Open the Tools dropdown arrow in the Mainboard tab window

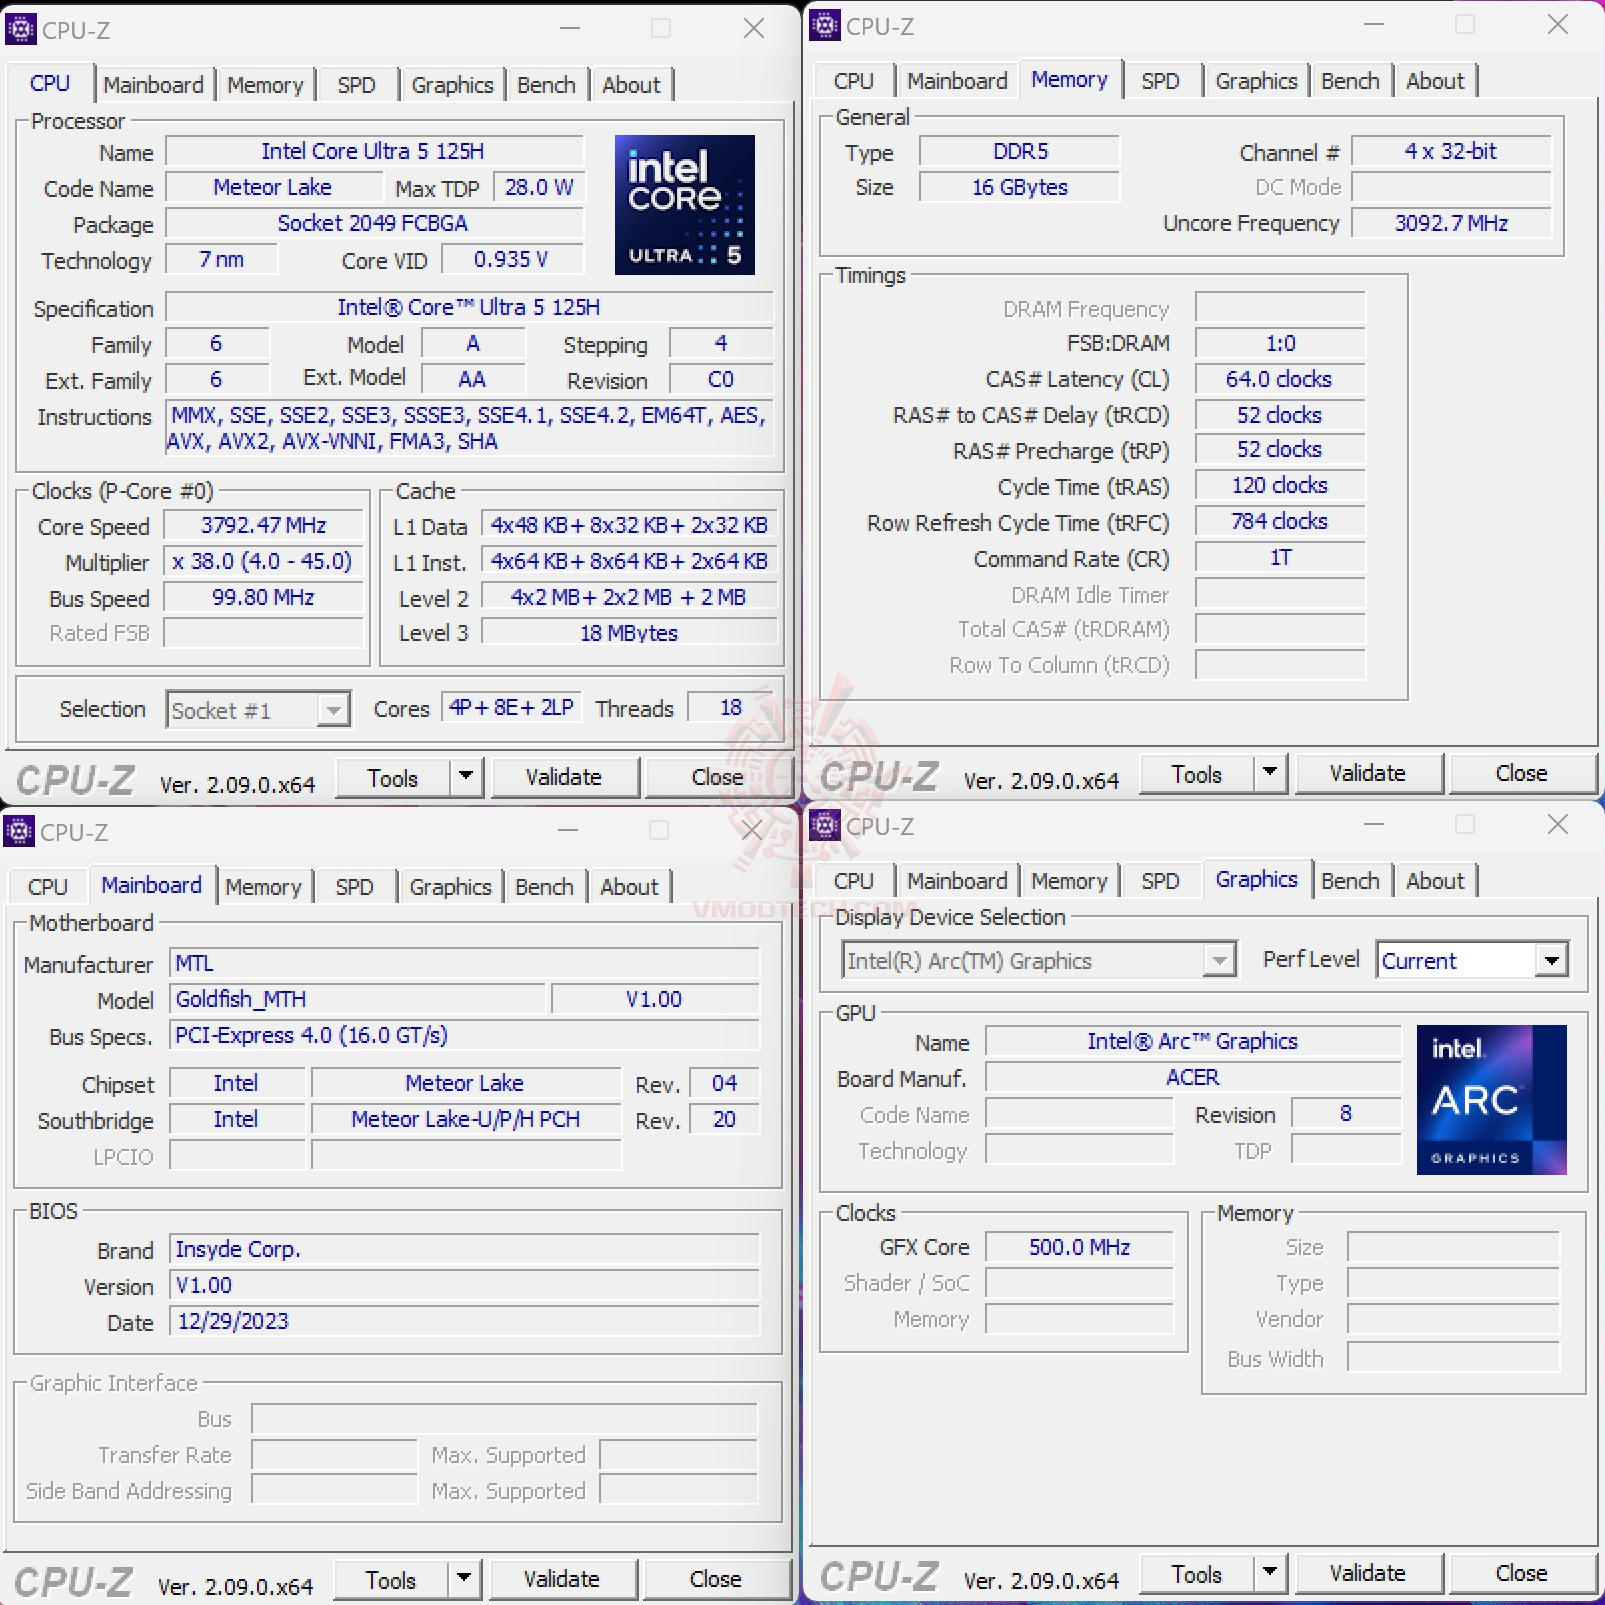click(464, 1578)
